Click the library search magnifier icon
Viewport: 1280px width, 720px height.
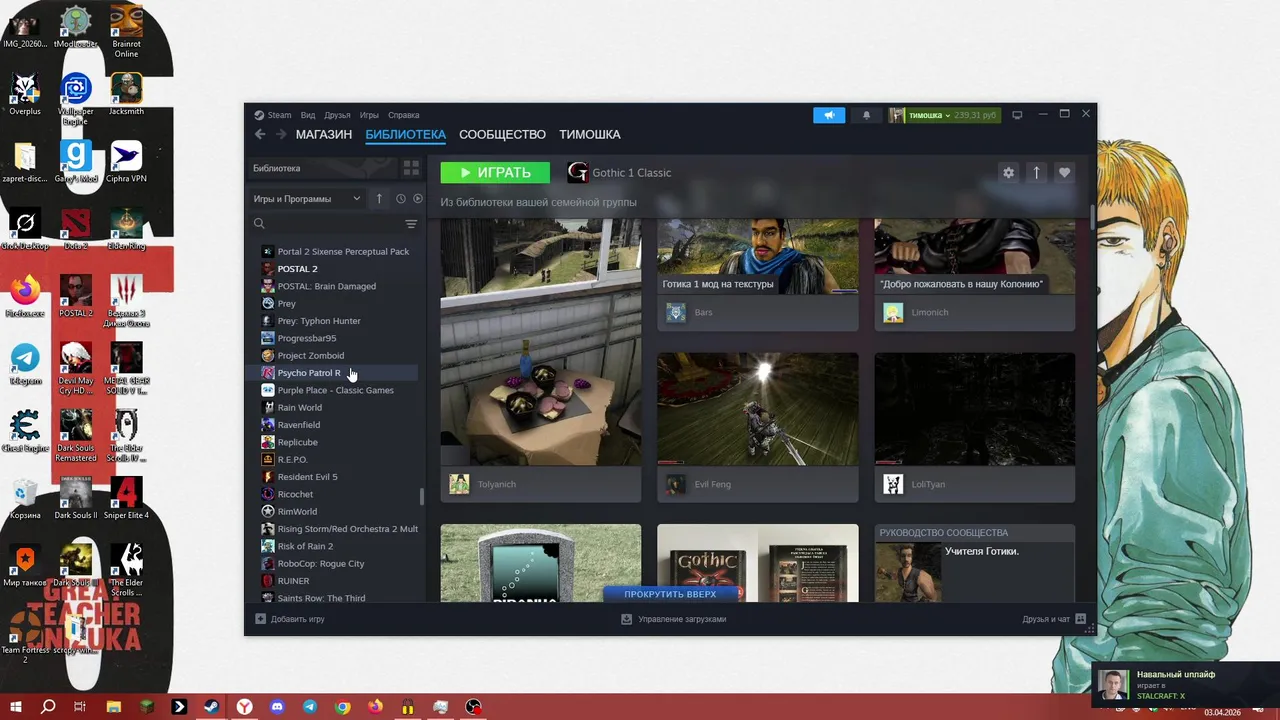pyautogui.click(x=259, y=224)
